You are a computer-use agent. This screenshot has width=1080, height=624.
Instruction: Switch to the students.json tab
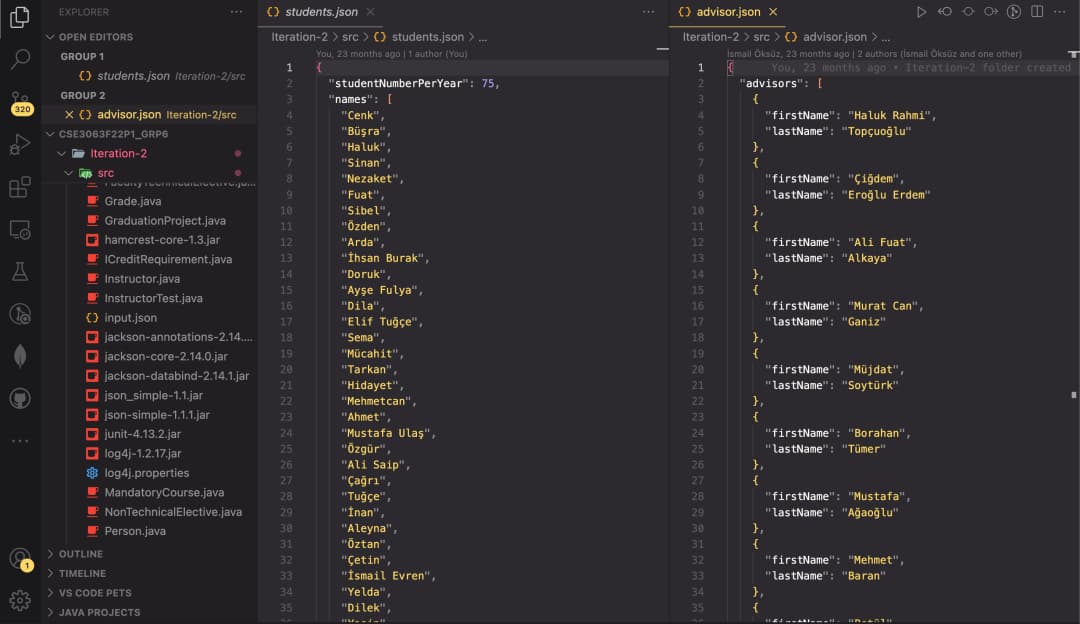318,11
